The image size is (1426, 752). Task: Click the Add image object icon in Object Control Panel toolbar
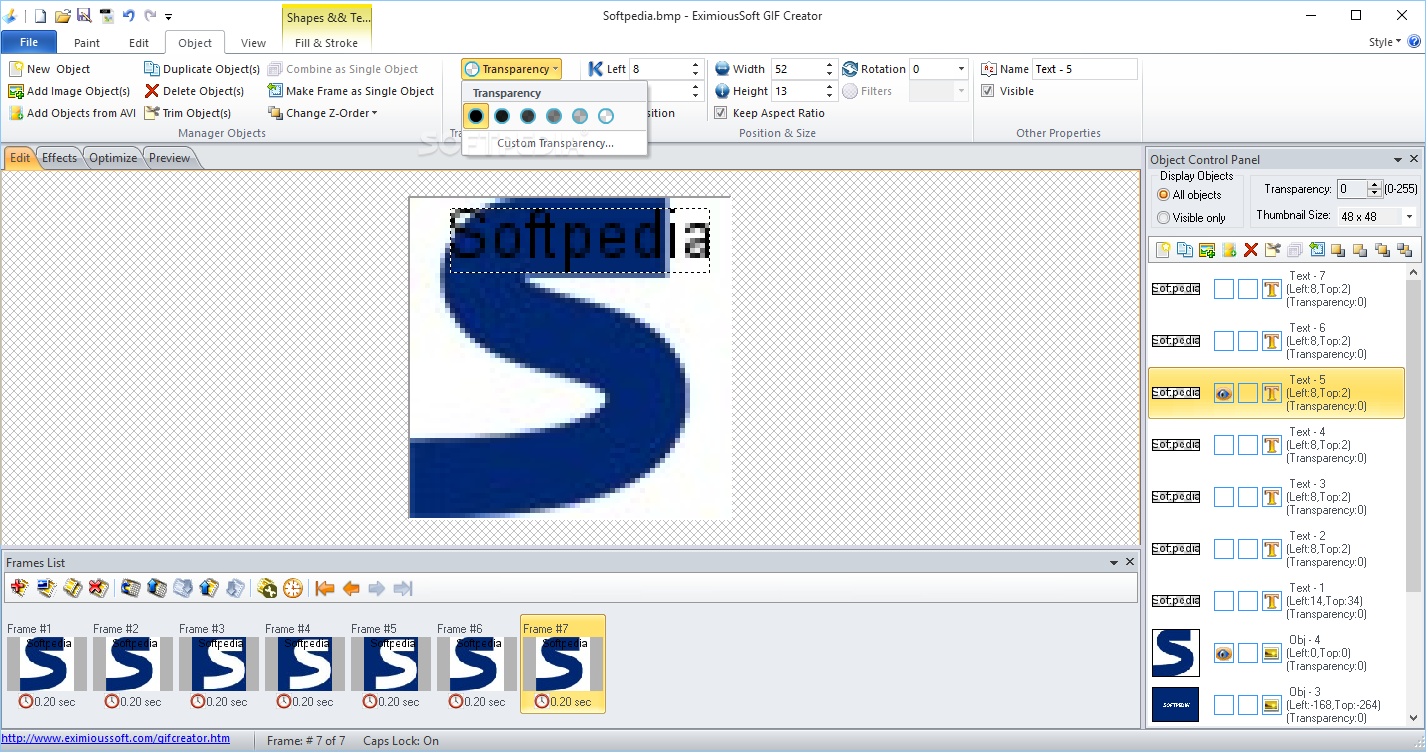click(1207, 250)
